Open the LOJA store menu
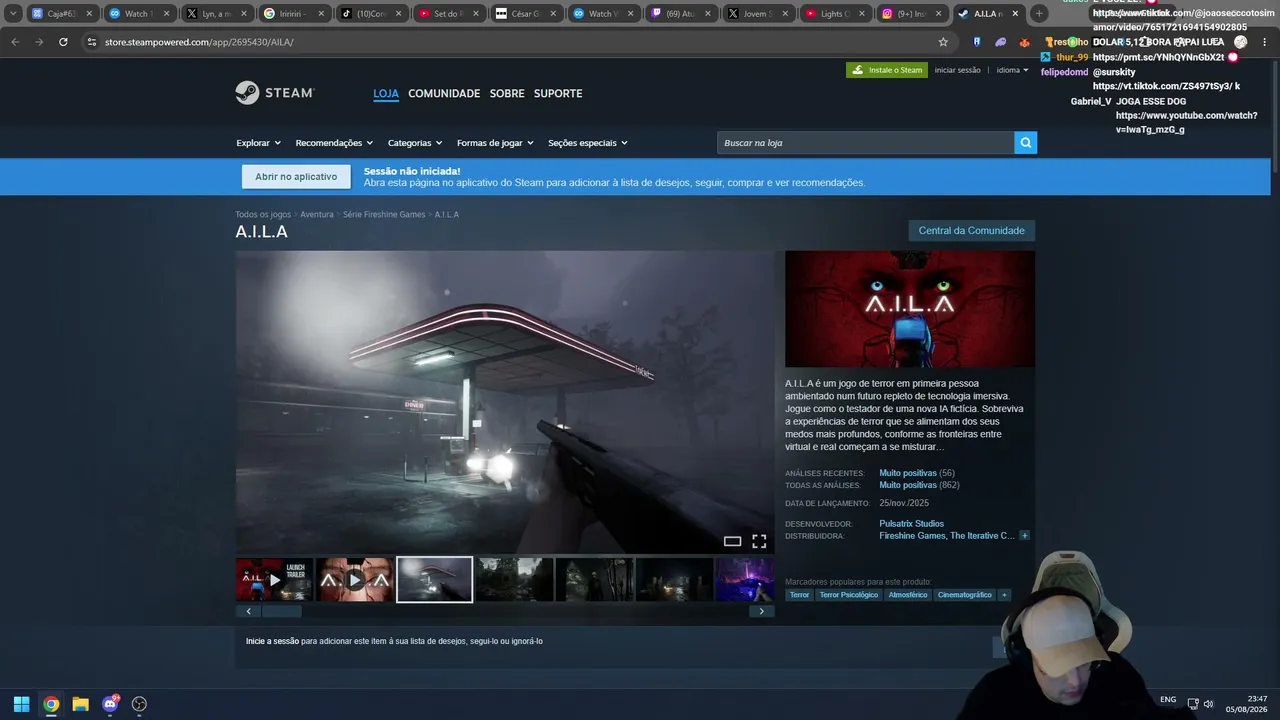1280x720 pixels. pyautogui.click(x=386, y=93)
